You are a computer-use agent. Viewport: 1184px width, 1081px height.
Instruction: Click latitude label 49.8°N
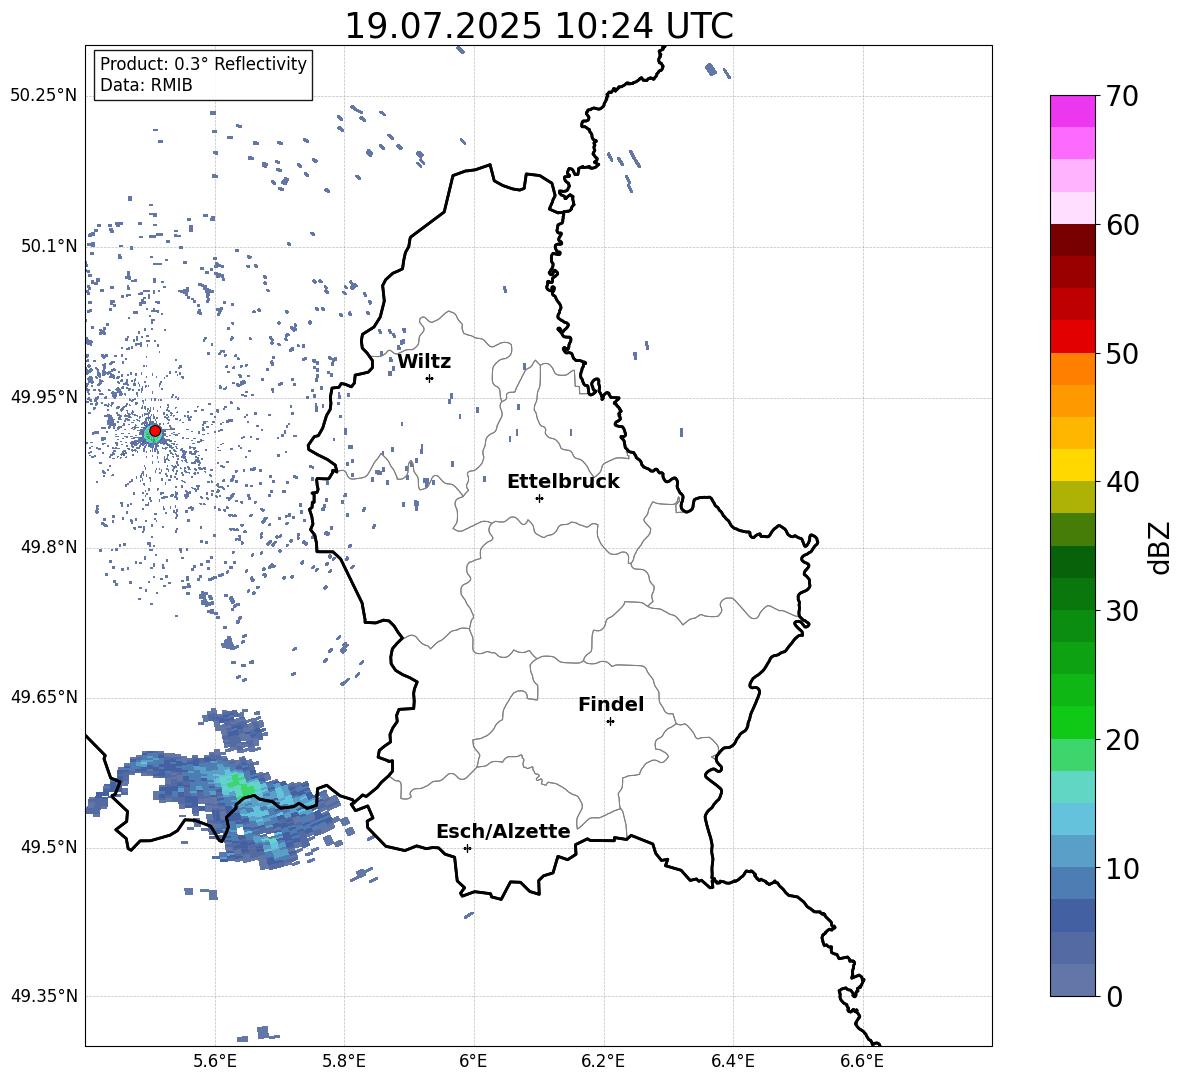pyautogui.click(x=49, y=547)
